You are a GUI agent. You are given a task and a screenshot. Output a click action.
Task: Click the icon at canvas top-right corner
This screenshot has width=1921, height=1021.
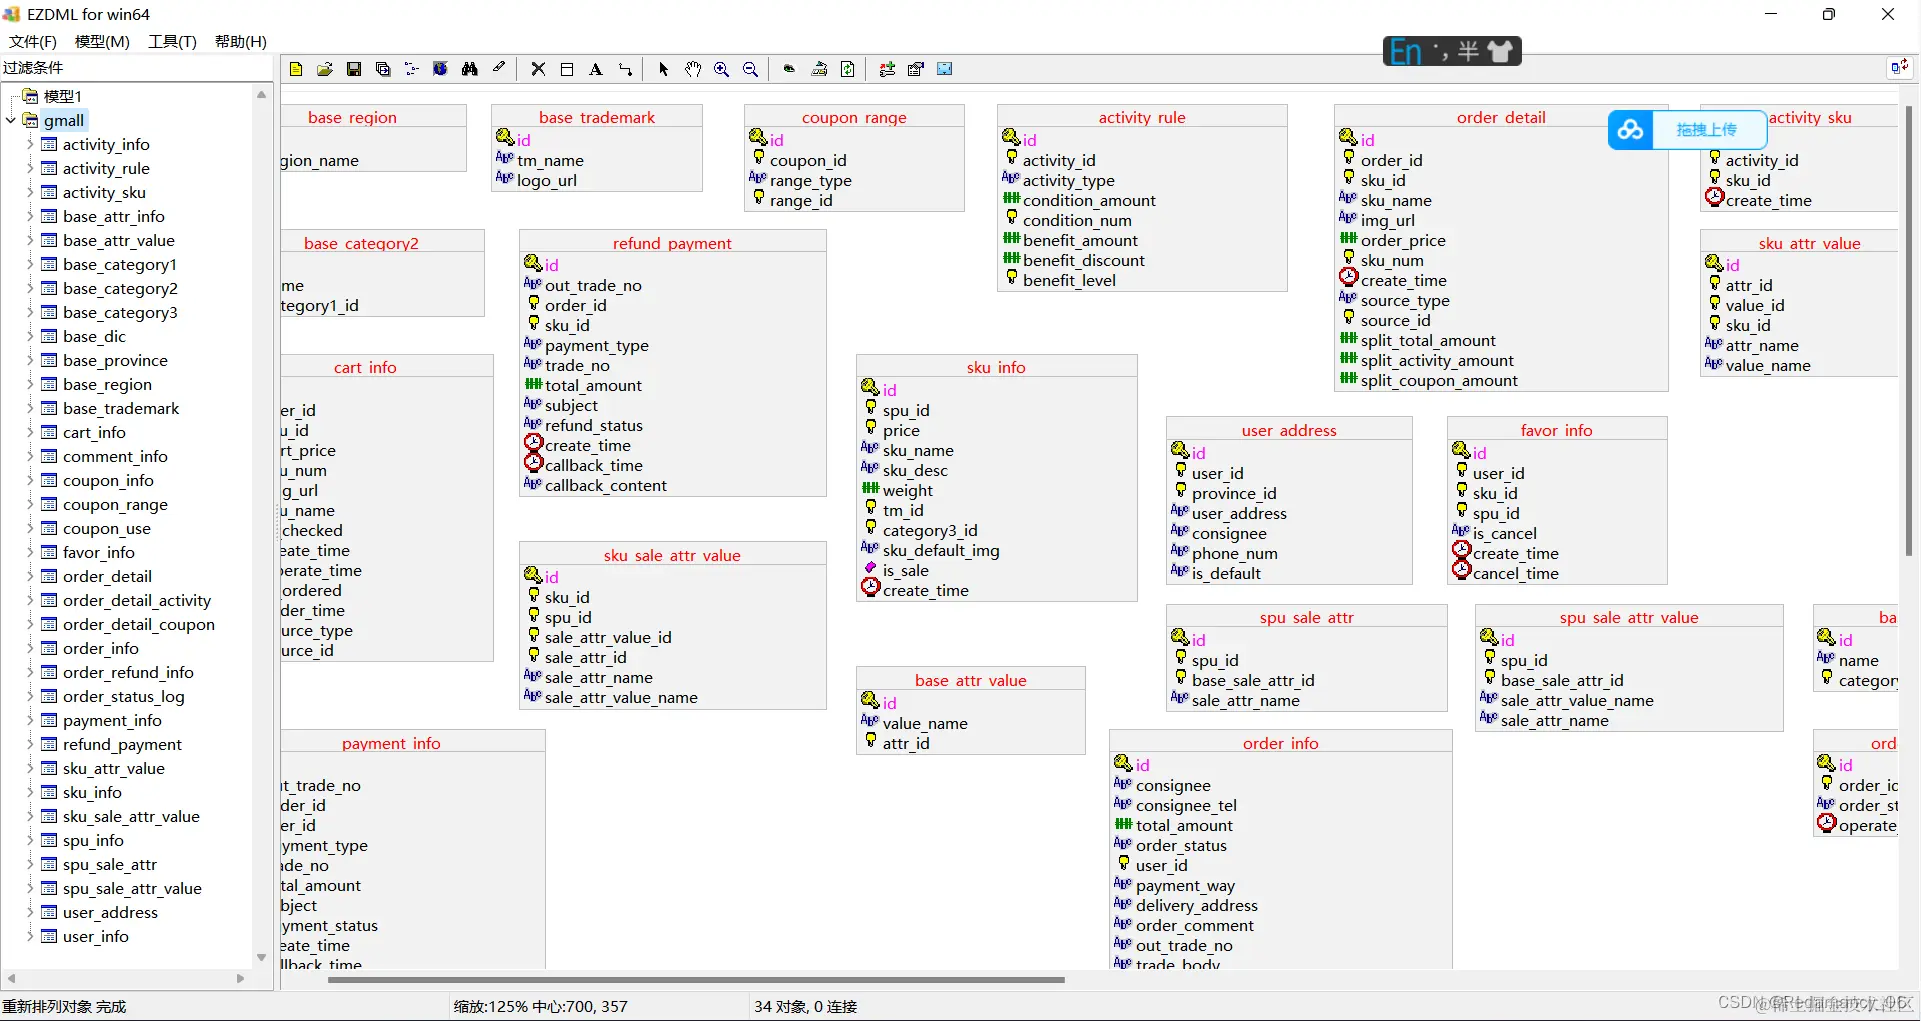click(x=1898, y=67)
